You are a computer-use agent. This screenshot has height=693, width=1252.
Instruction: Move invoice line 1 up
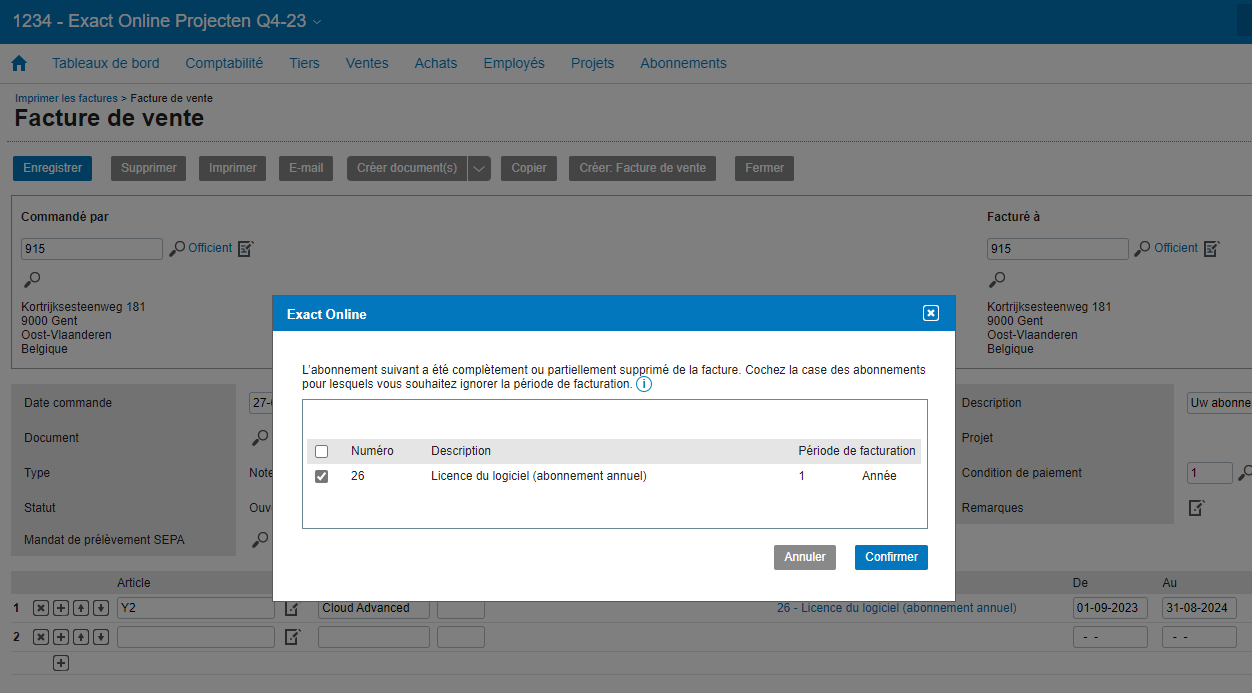click(80, 608)
